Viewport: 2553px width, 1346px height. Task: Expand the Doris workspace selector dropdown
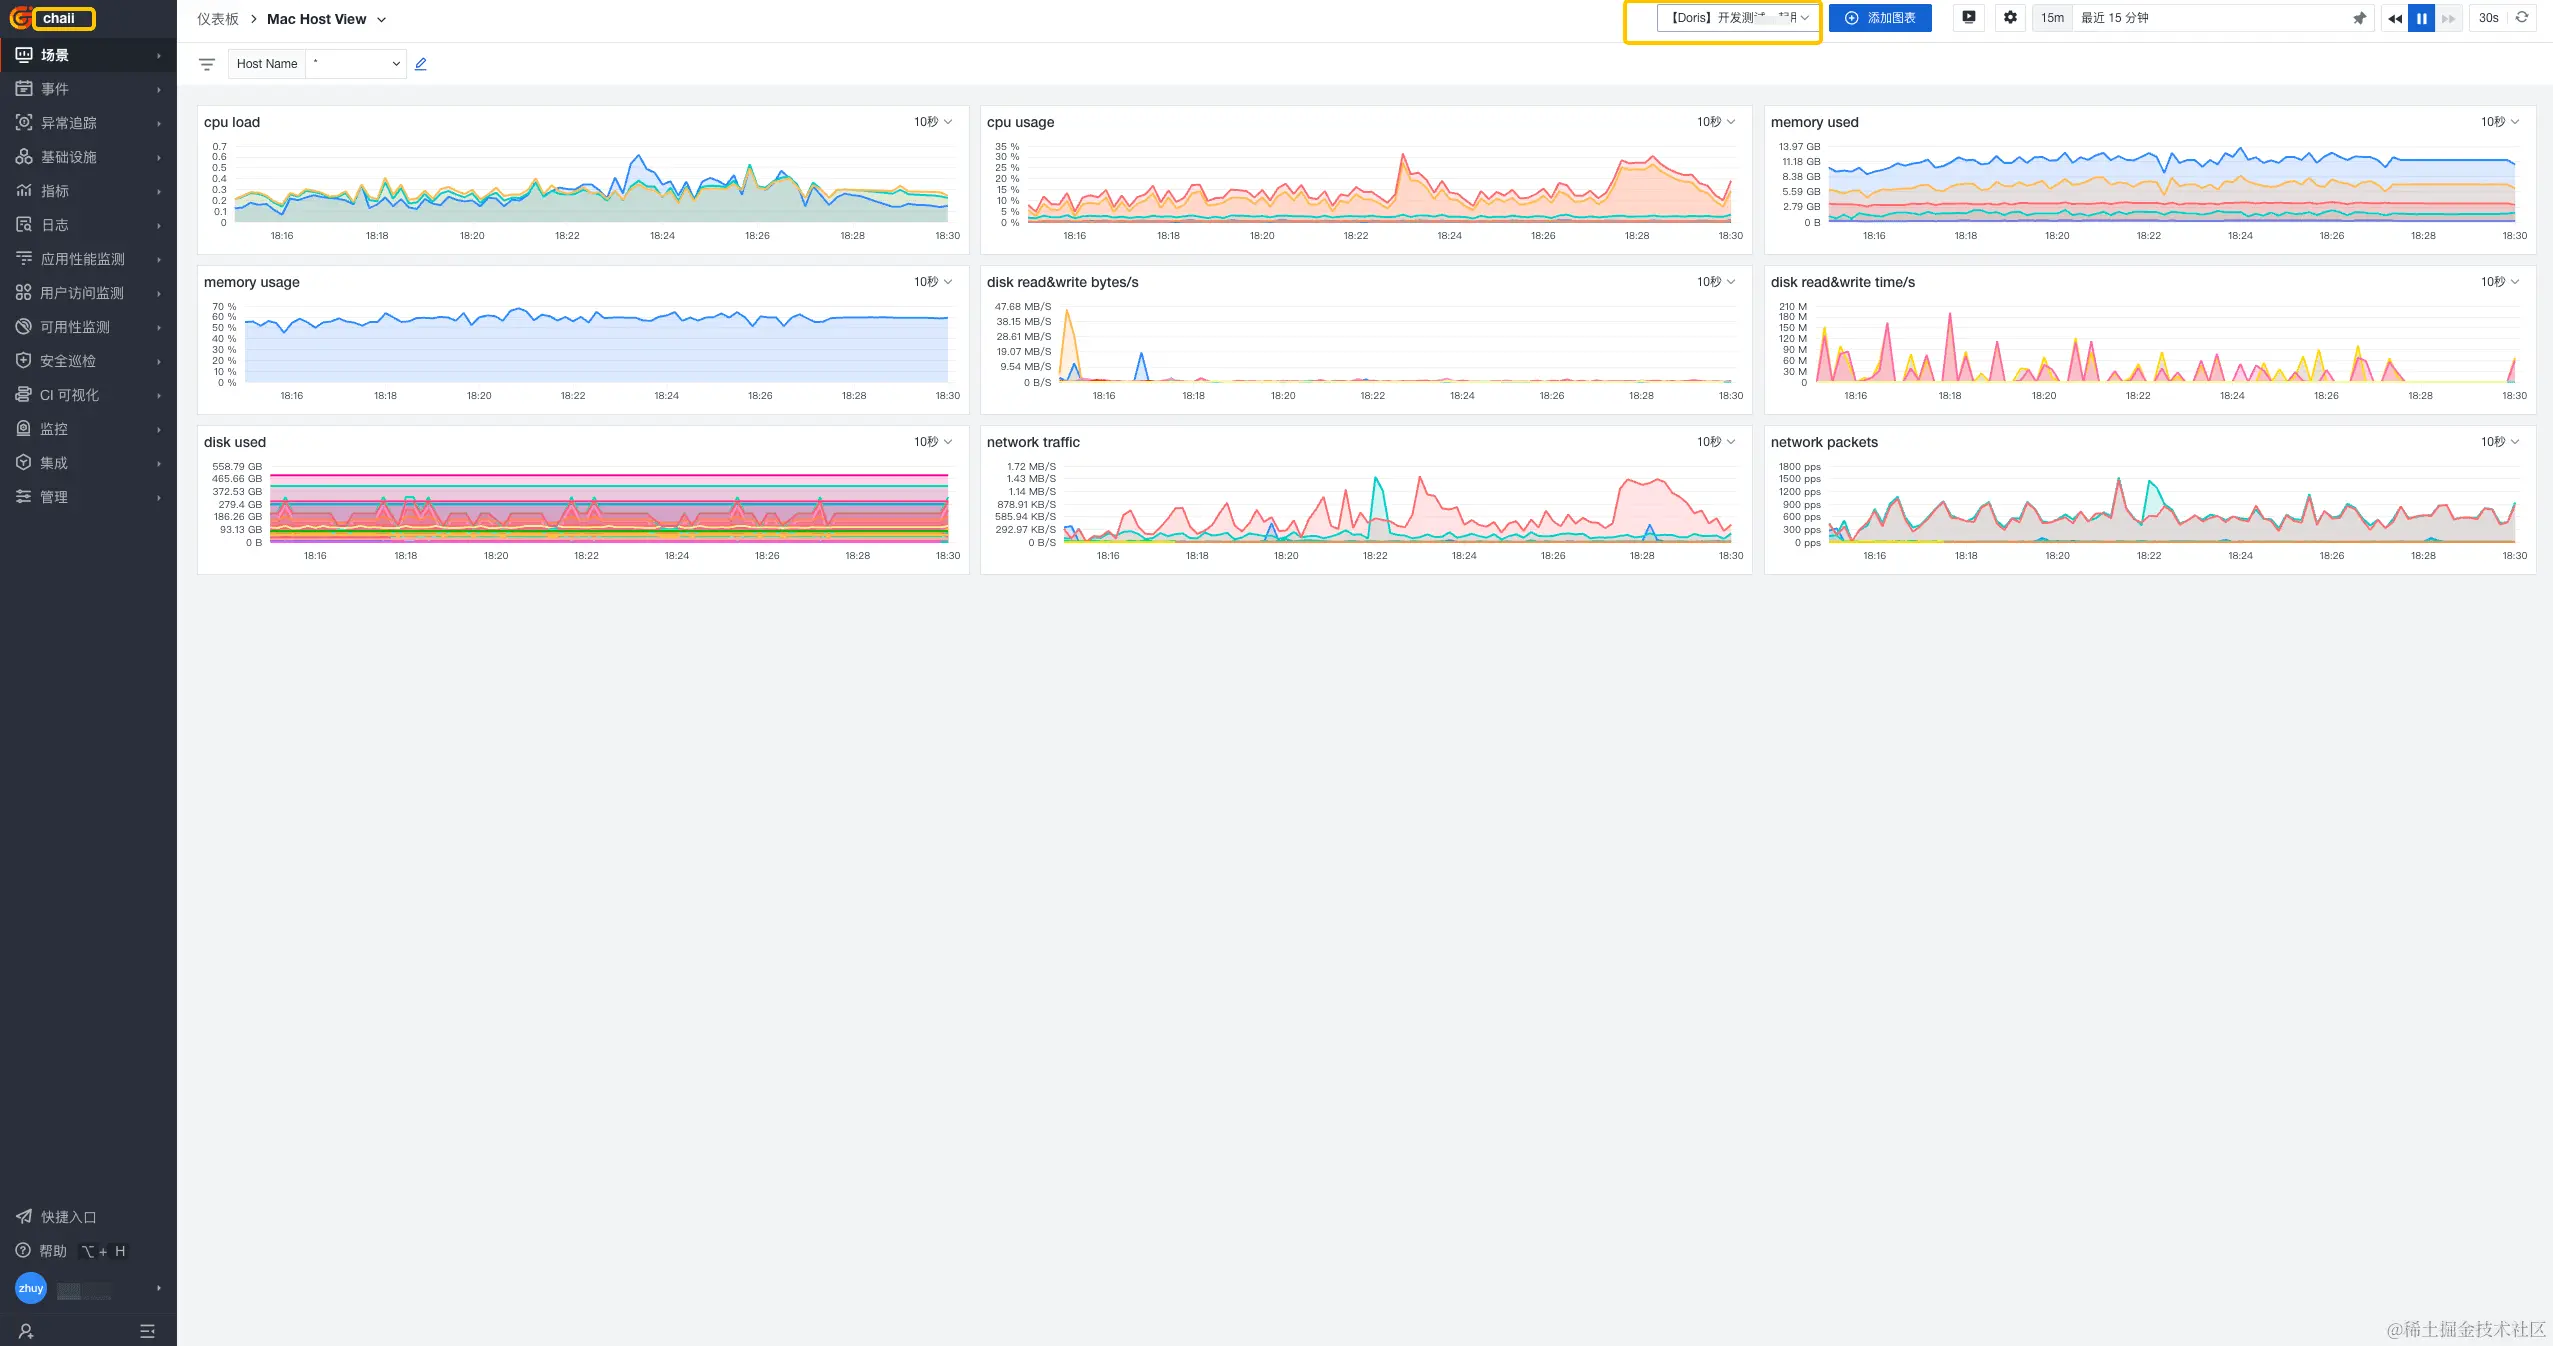[1738, 18]
